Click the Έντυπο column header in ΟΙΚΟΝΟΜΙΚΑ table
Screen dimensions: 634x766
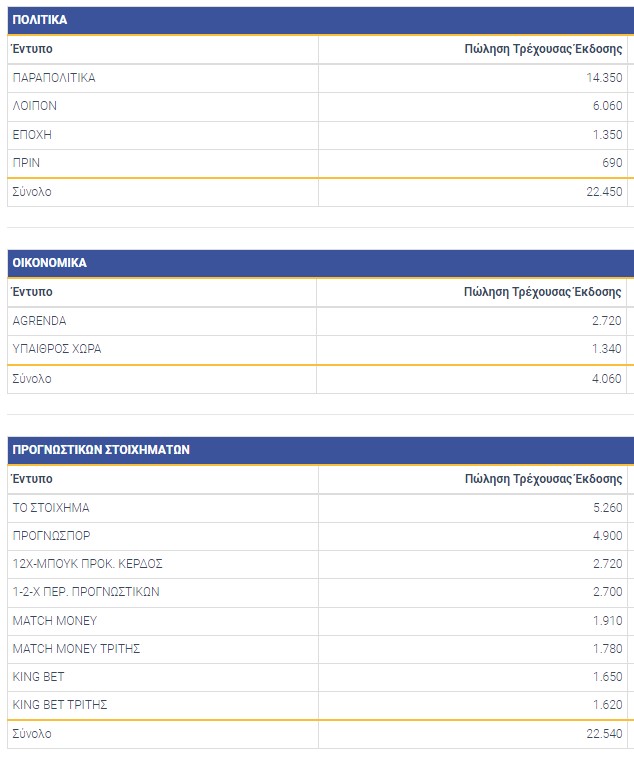32,292
